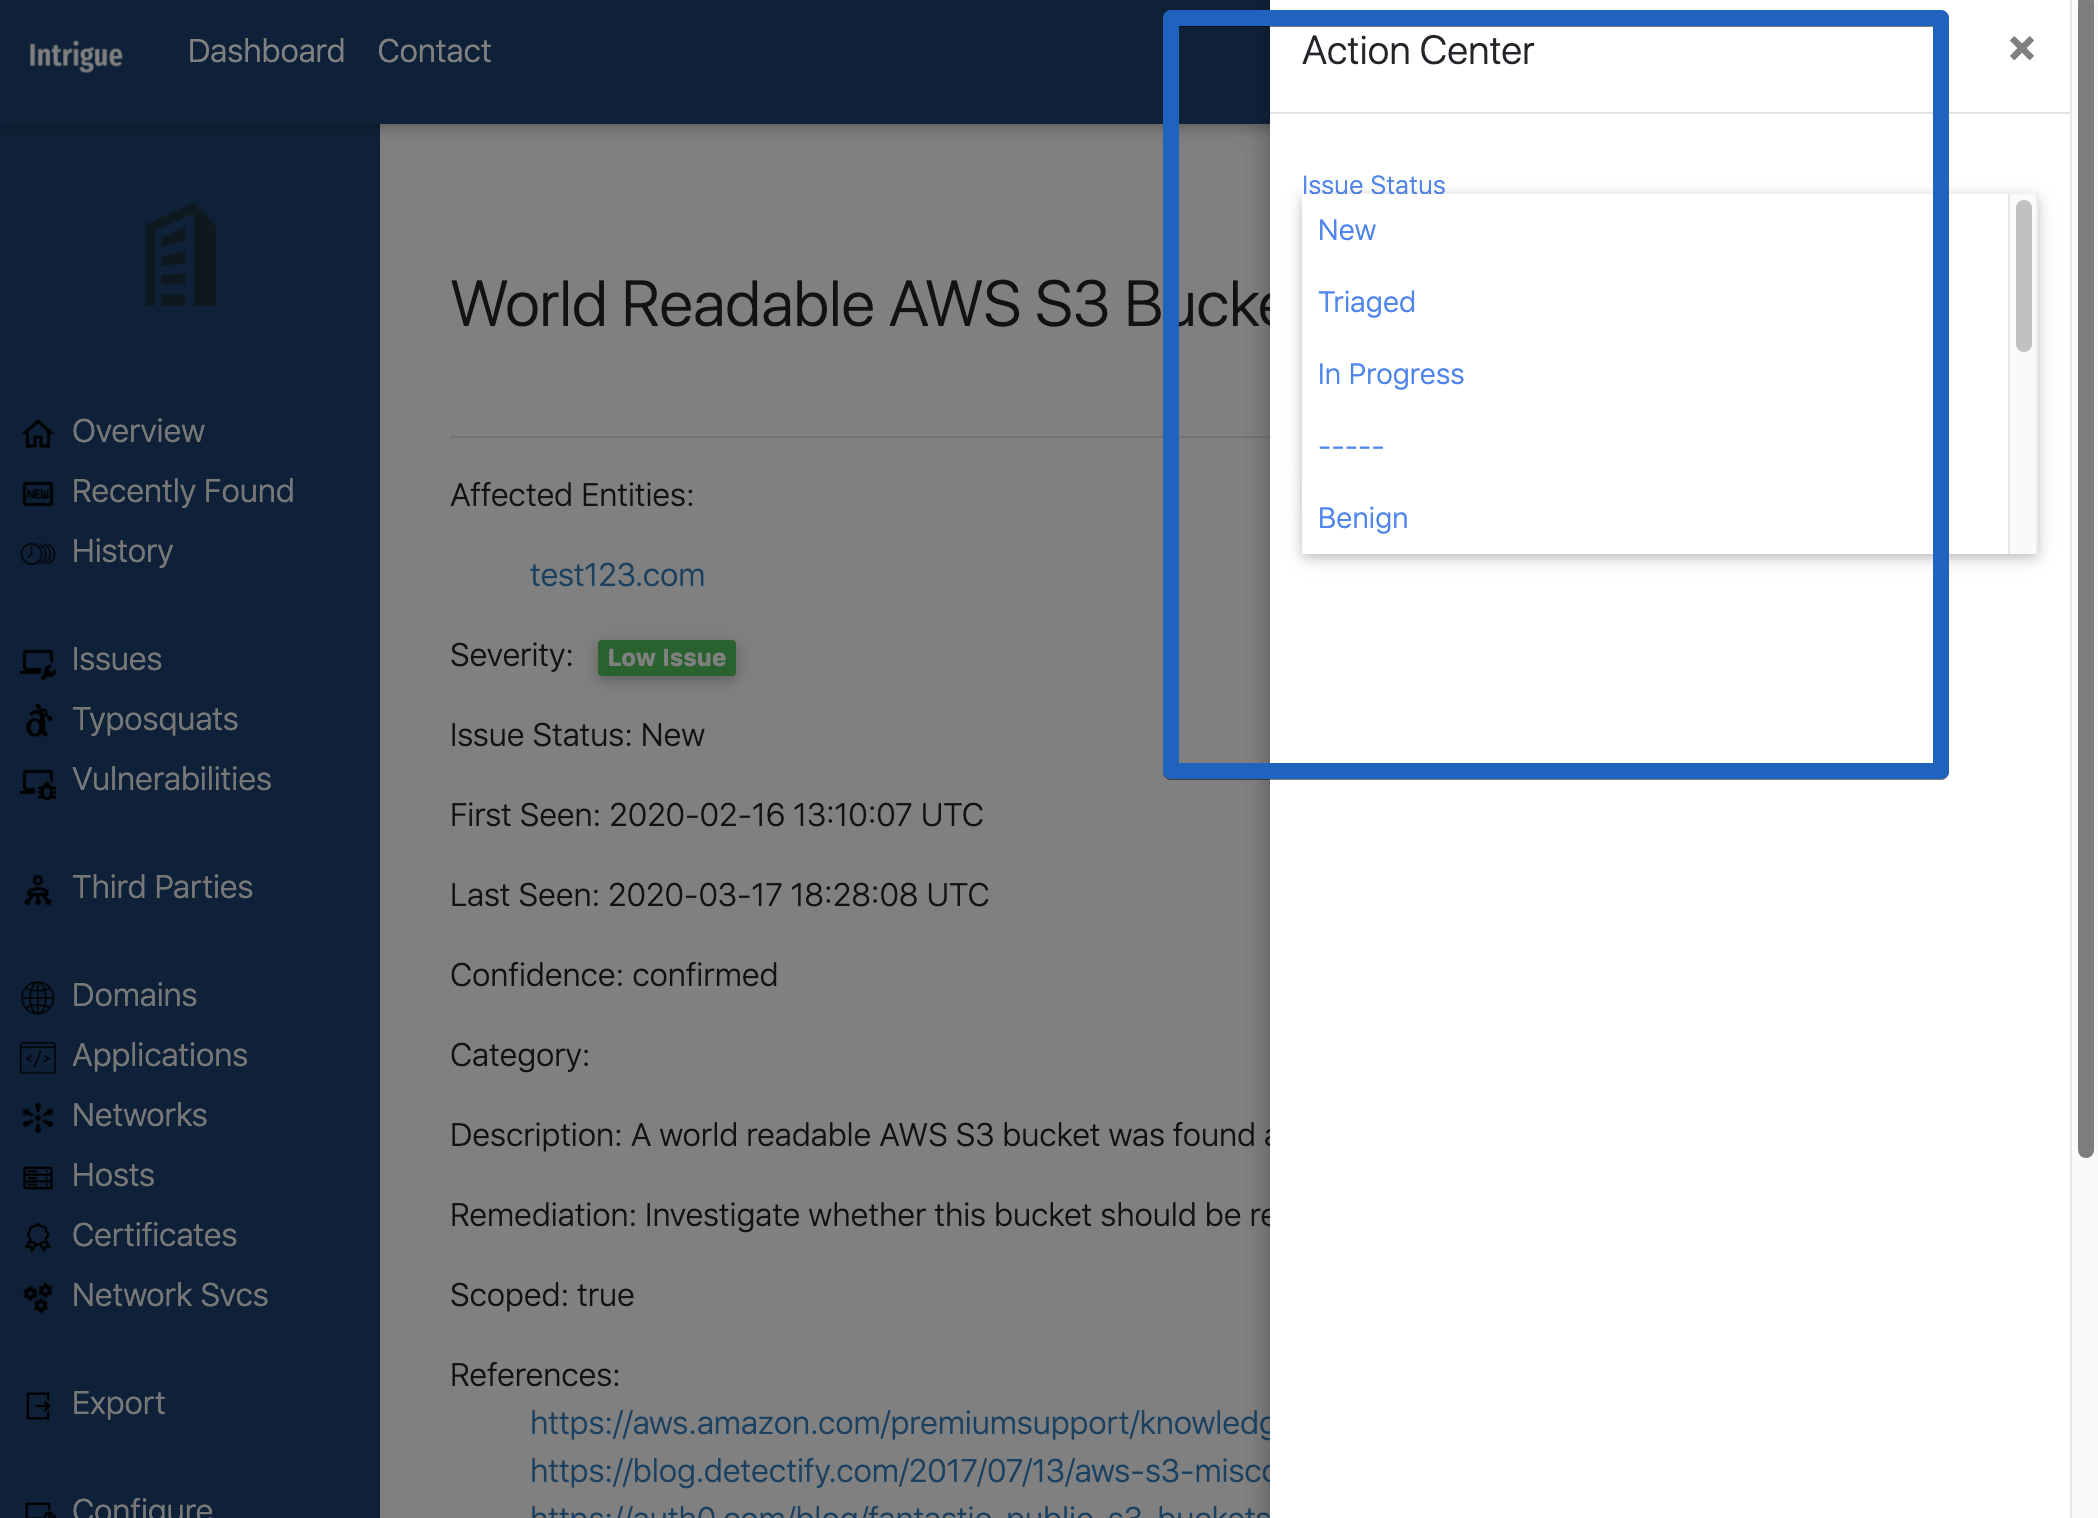This screenshot has height=1518, width=2098.
Task: Open Network Svcs in the sidebar
Action: click(x=170, y=1295)
